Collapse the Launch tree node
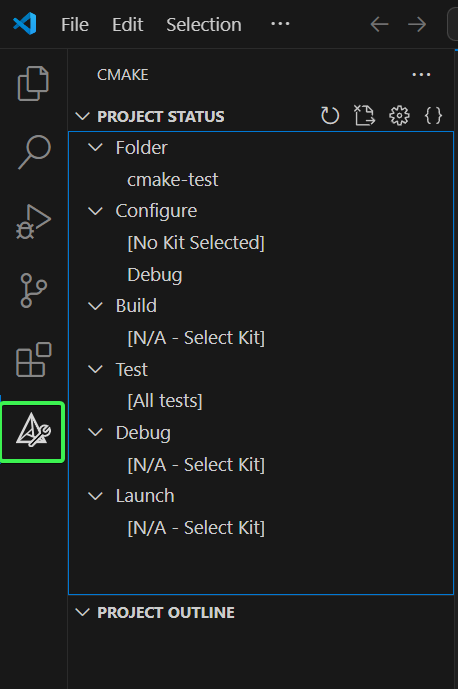This screenshot has height=689, width=458. click(95, 497)
